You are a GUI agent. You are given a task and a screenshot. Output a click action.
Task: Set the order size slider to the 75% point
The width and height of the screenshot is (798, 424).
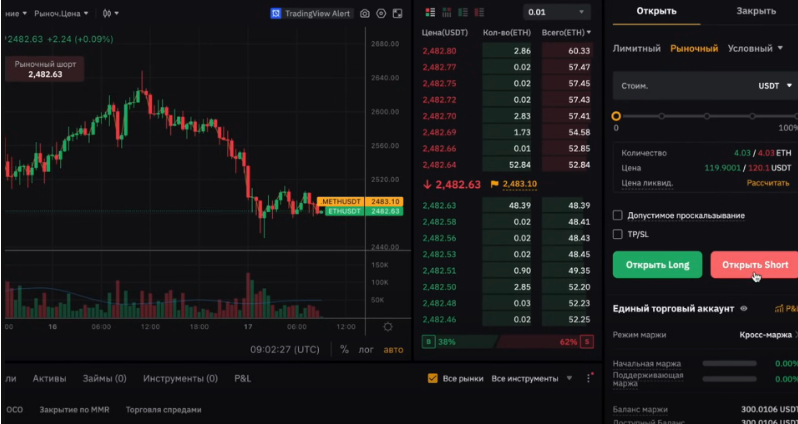pyautogui.click(x=752, y=116)
